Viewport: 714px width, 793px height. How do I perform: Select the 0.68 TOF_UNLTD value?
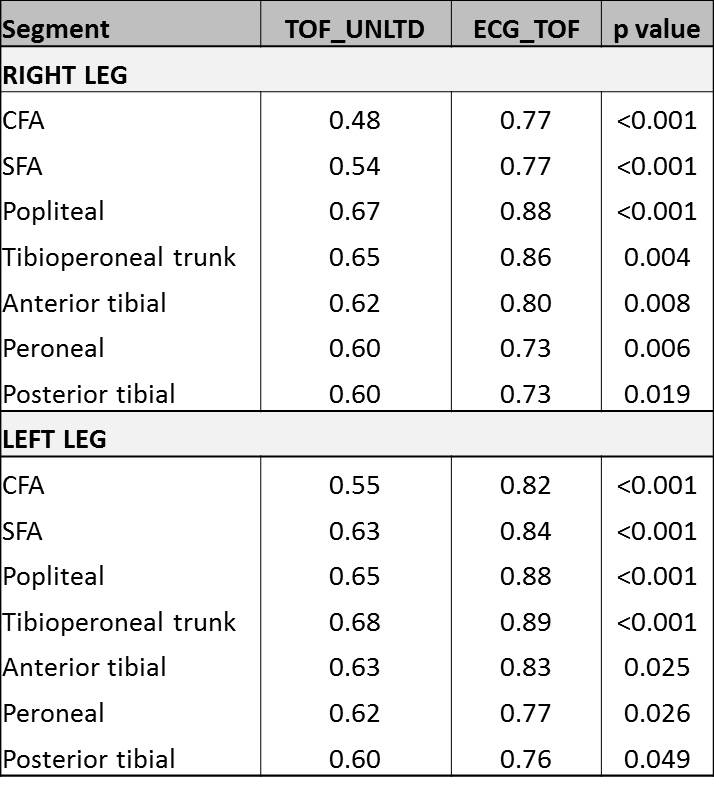pos(355,622)
